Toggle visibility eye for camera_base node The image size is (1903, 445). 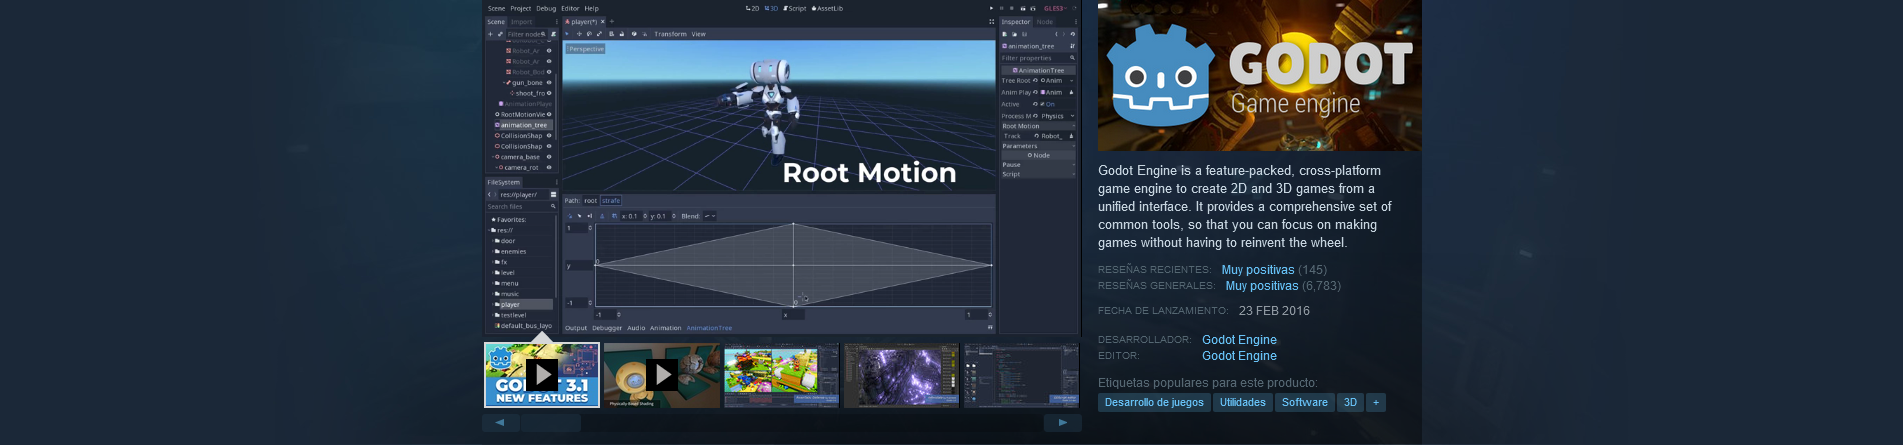pyautogui.click(x=549, y=157)
